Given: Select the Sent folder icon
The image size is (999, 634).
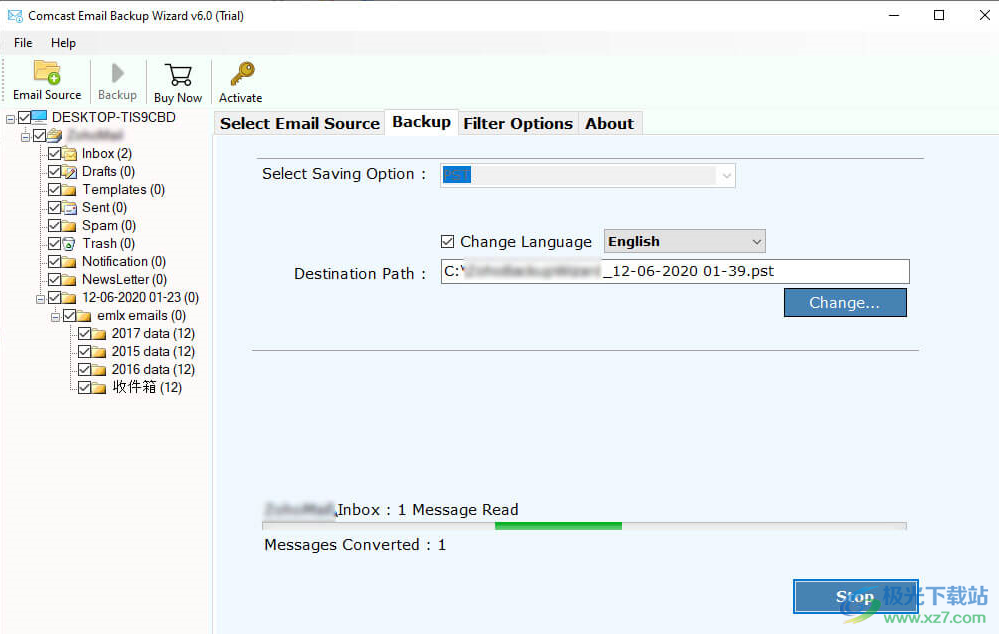Looking at the screenshot, I should point(69,208).
